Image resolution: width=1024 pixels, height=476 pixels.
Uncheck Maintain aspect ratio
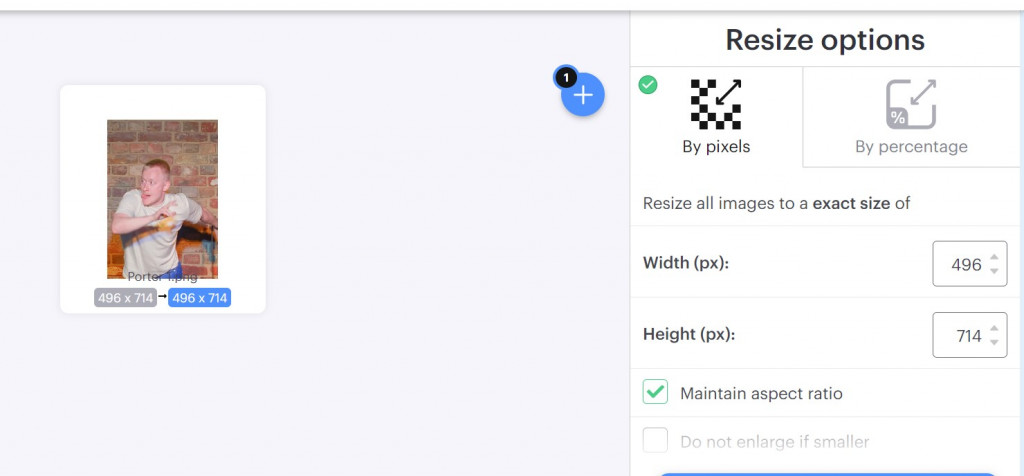655,392
